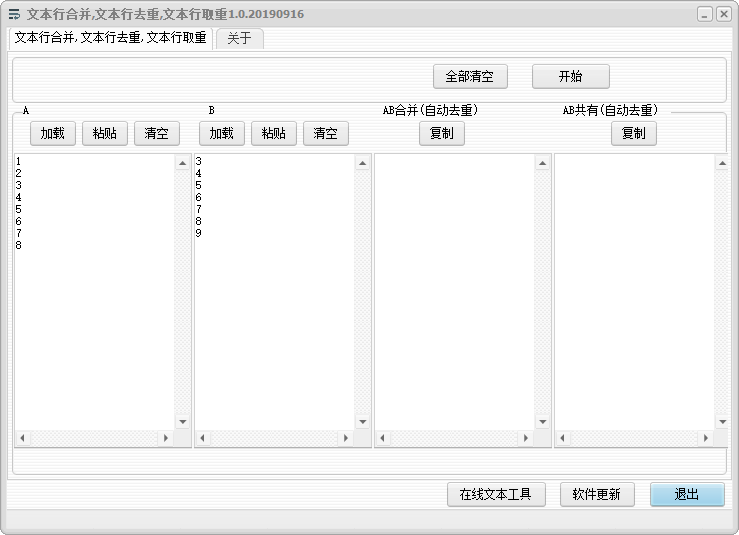
Task: Clear column B with its 清空 button
Action: tap(325, 133)
